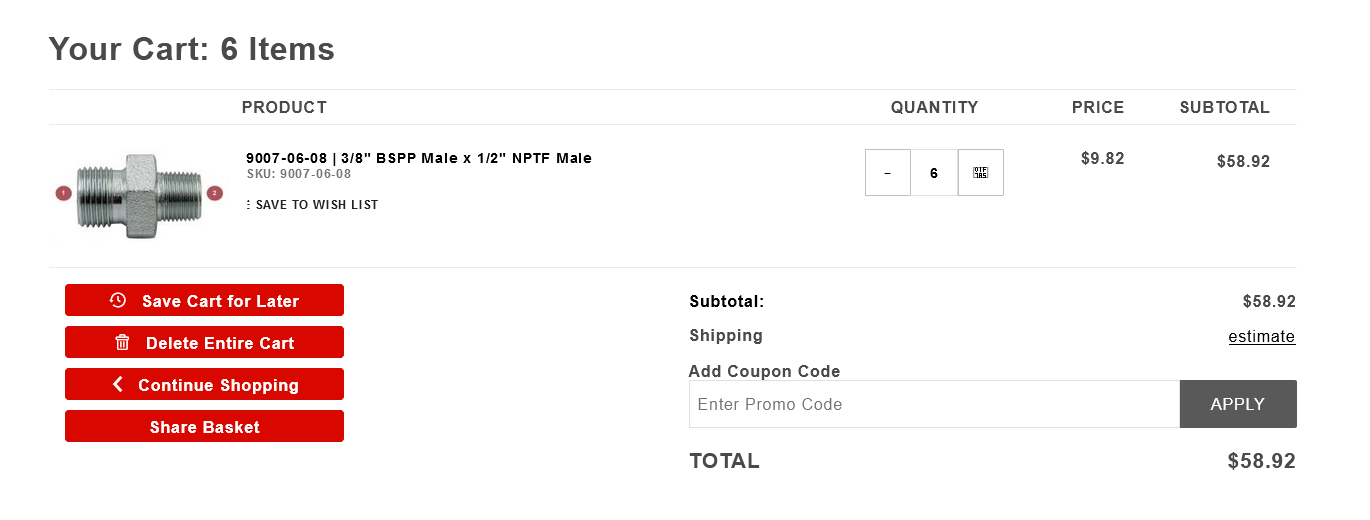This screenshot has height=520, width=1370.
Task: Open the 9007-06-08 BSPP Male product title
Action: (418, 158)
